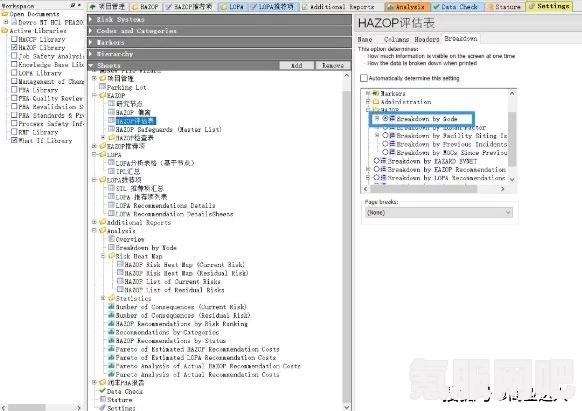Select Parking Lot sheet in tree
582x411 pixels.
pyautogui.click(x=126, y=87)
